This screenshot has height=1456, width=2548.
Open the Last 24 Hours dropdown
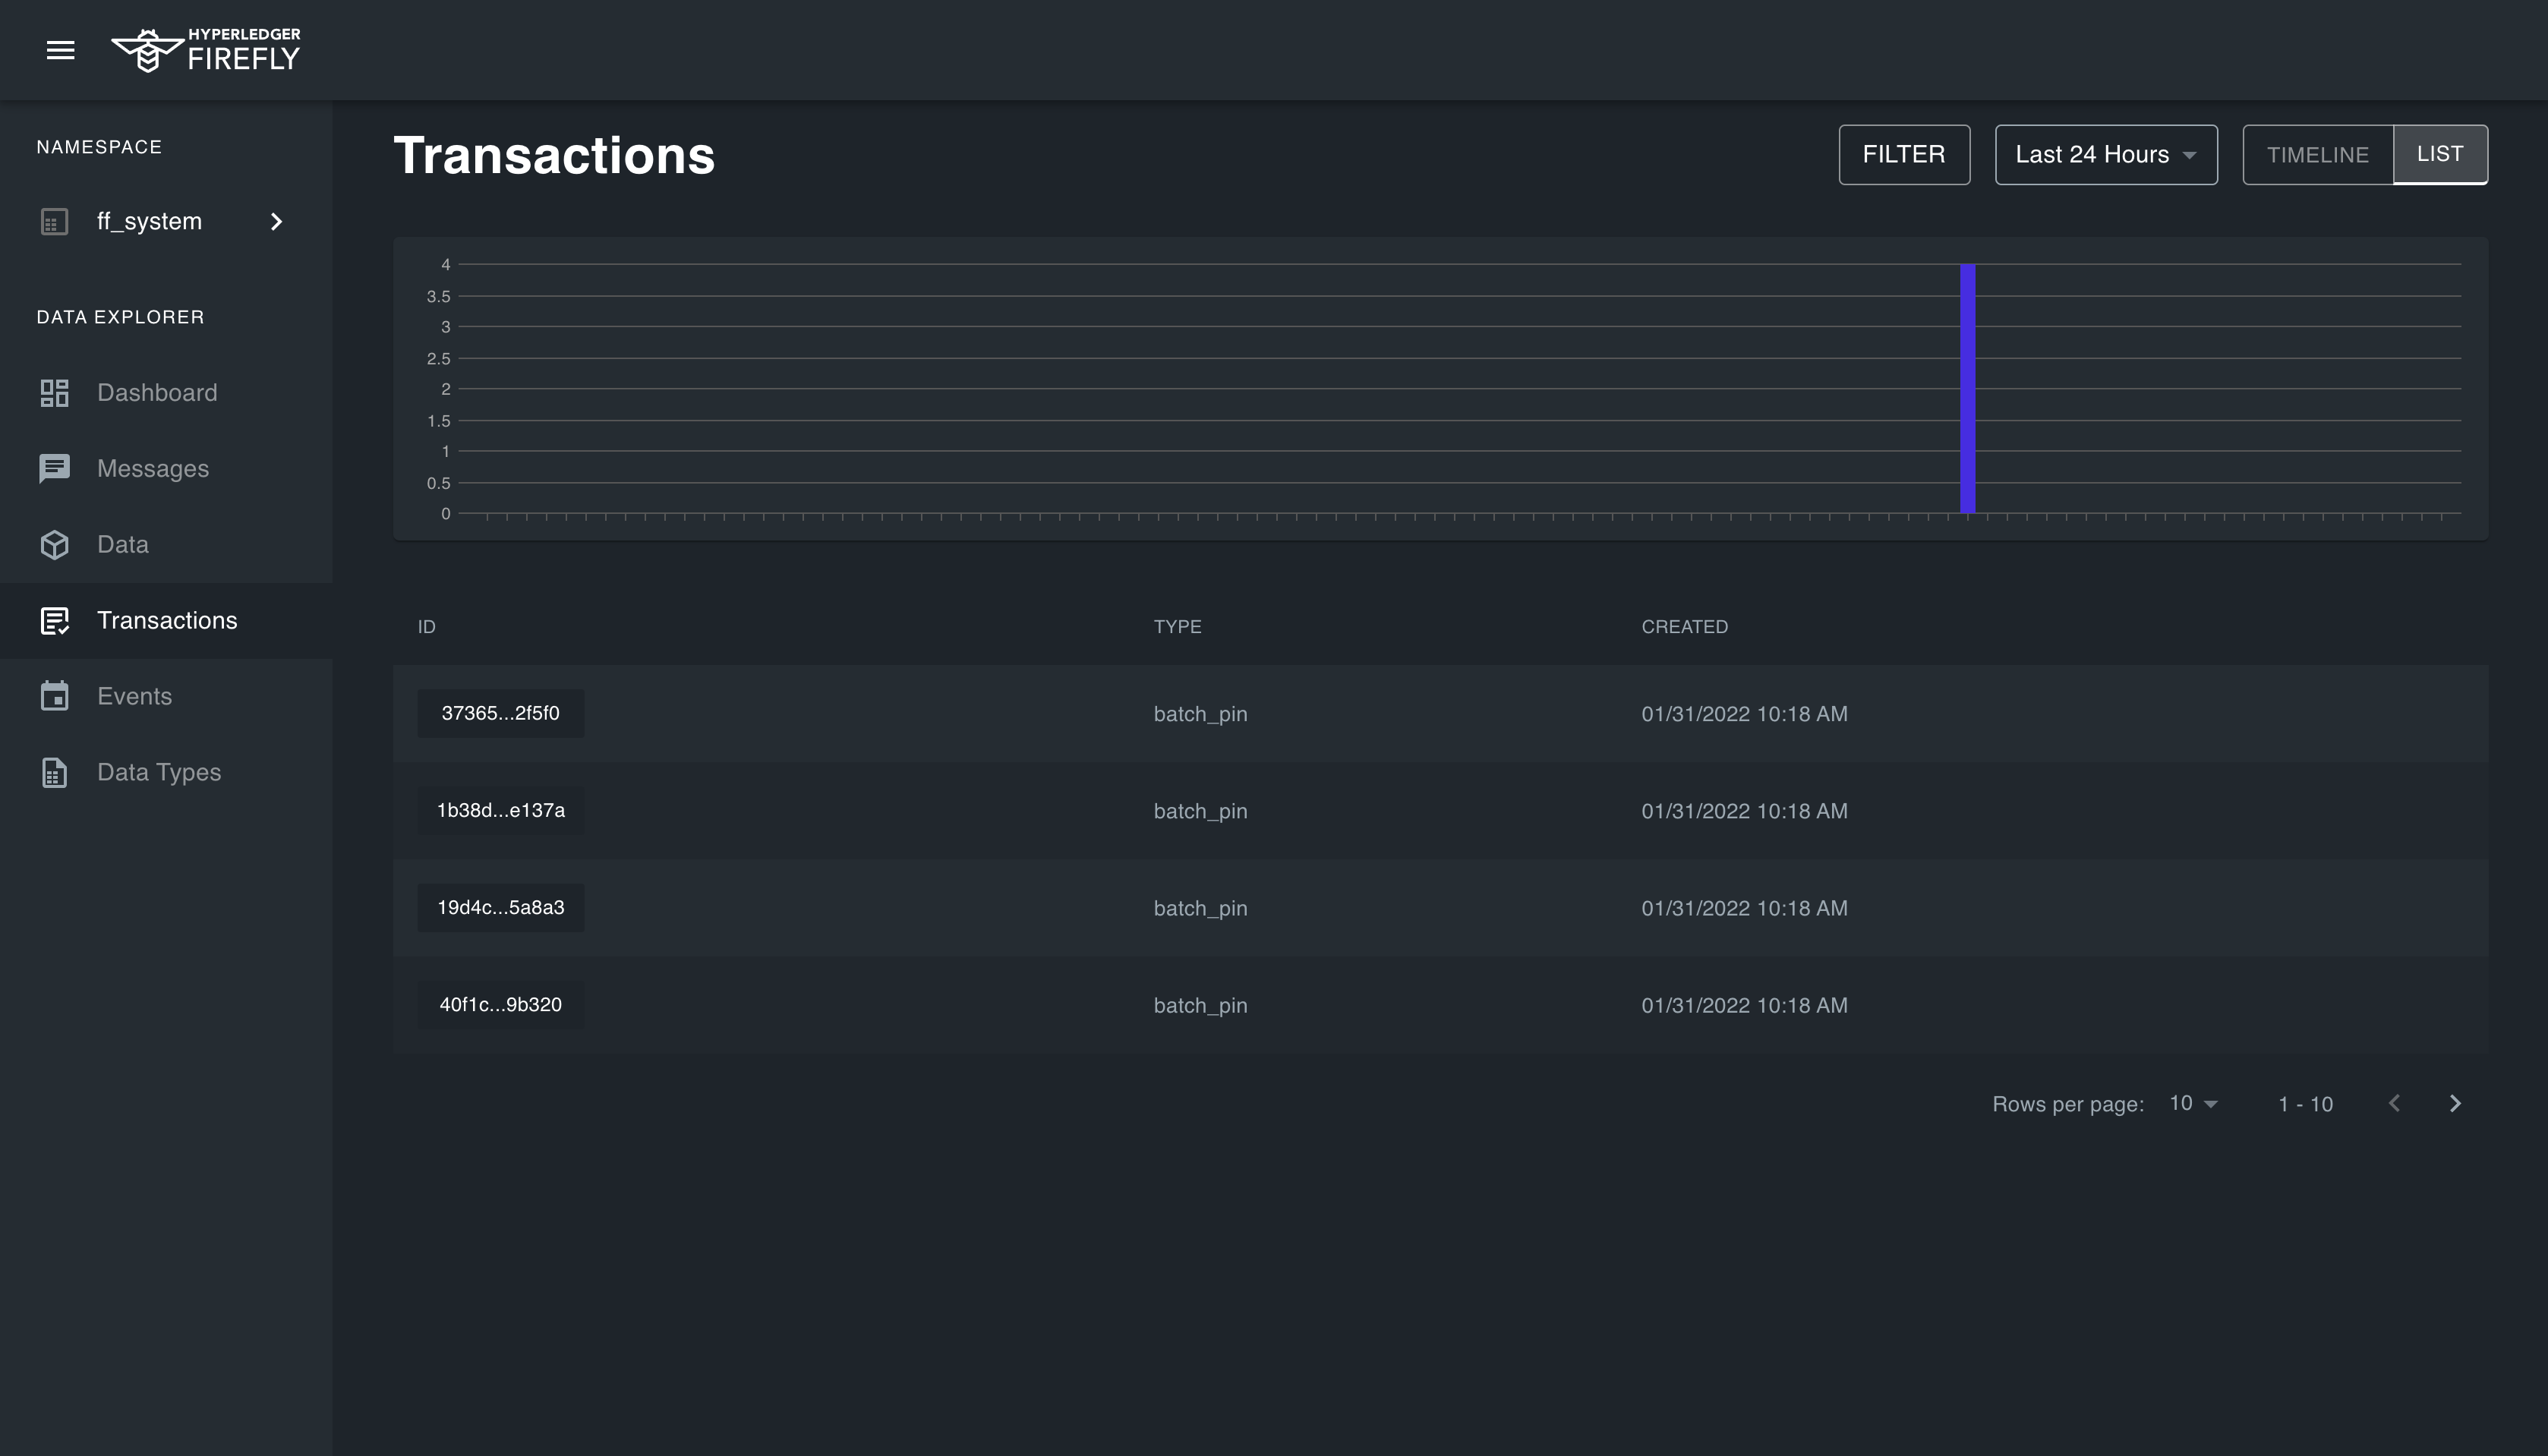[2105, 155]
